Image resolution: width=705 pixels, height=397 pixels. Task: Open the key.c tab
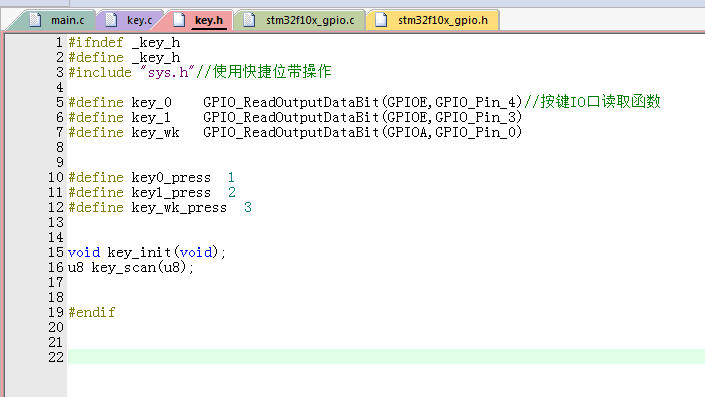click(x=139, y=20)
